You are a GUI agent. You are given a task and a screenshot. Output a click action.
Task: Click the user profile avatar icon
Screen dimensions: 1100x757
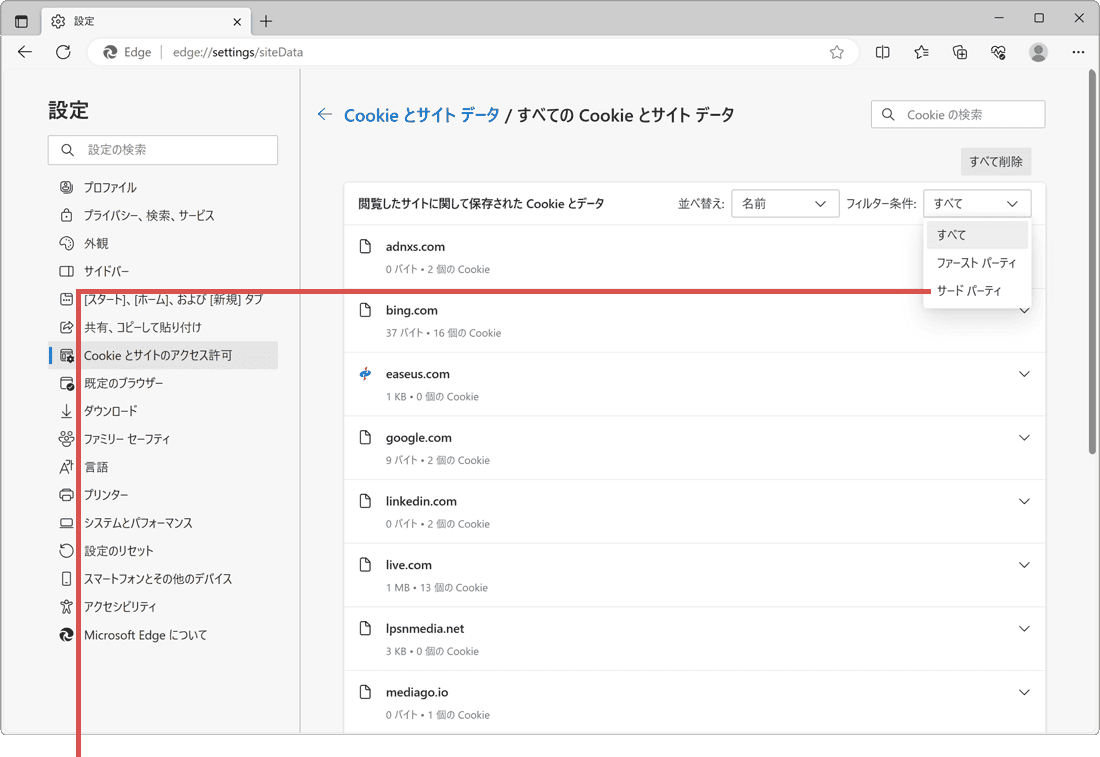1038,52
